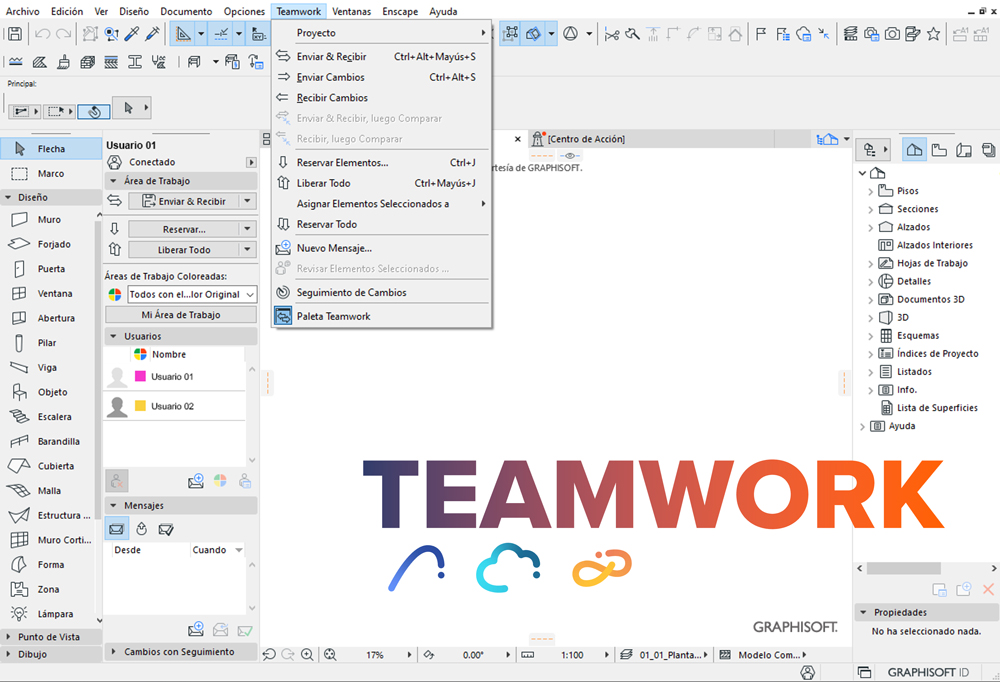Viewport: 1000px width, 682px height.
Task: Expand the Cambios con Seguimiento section
Action: pyautogui.click(x=112, y=652)
